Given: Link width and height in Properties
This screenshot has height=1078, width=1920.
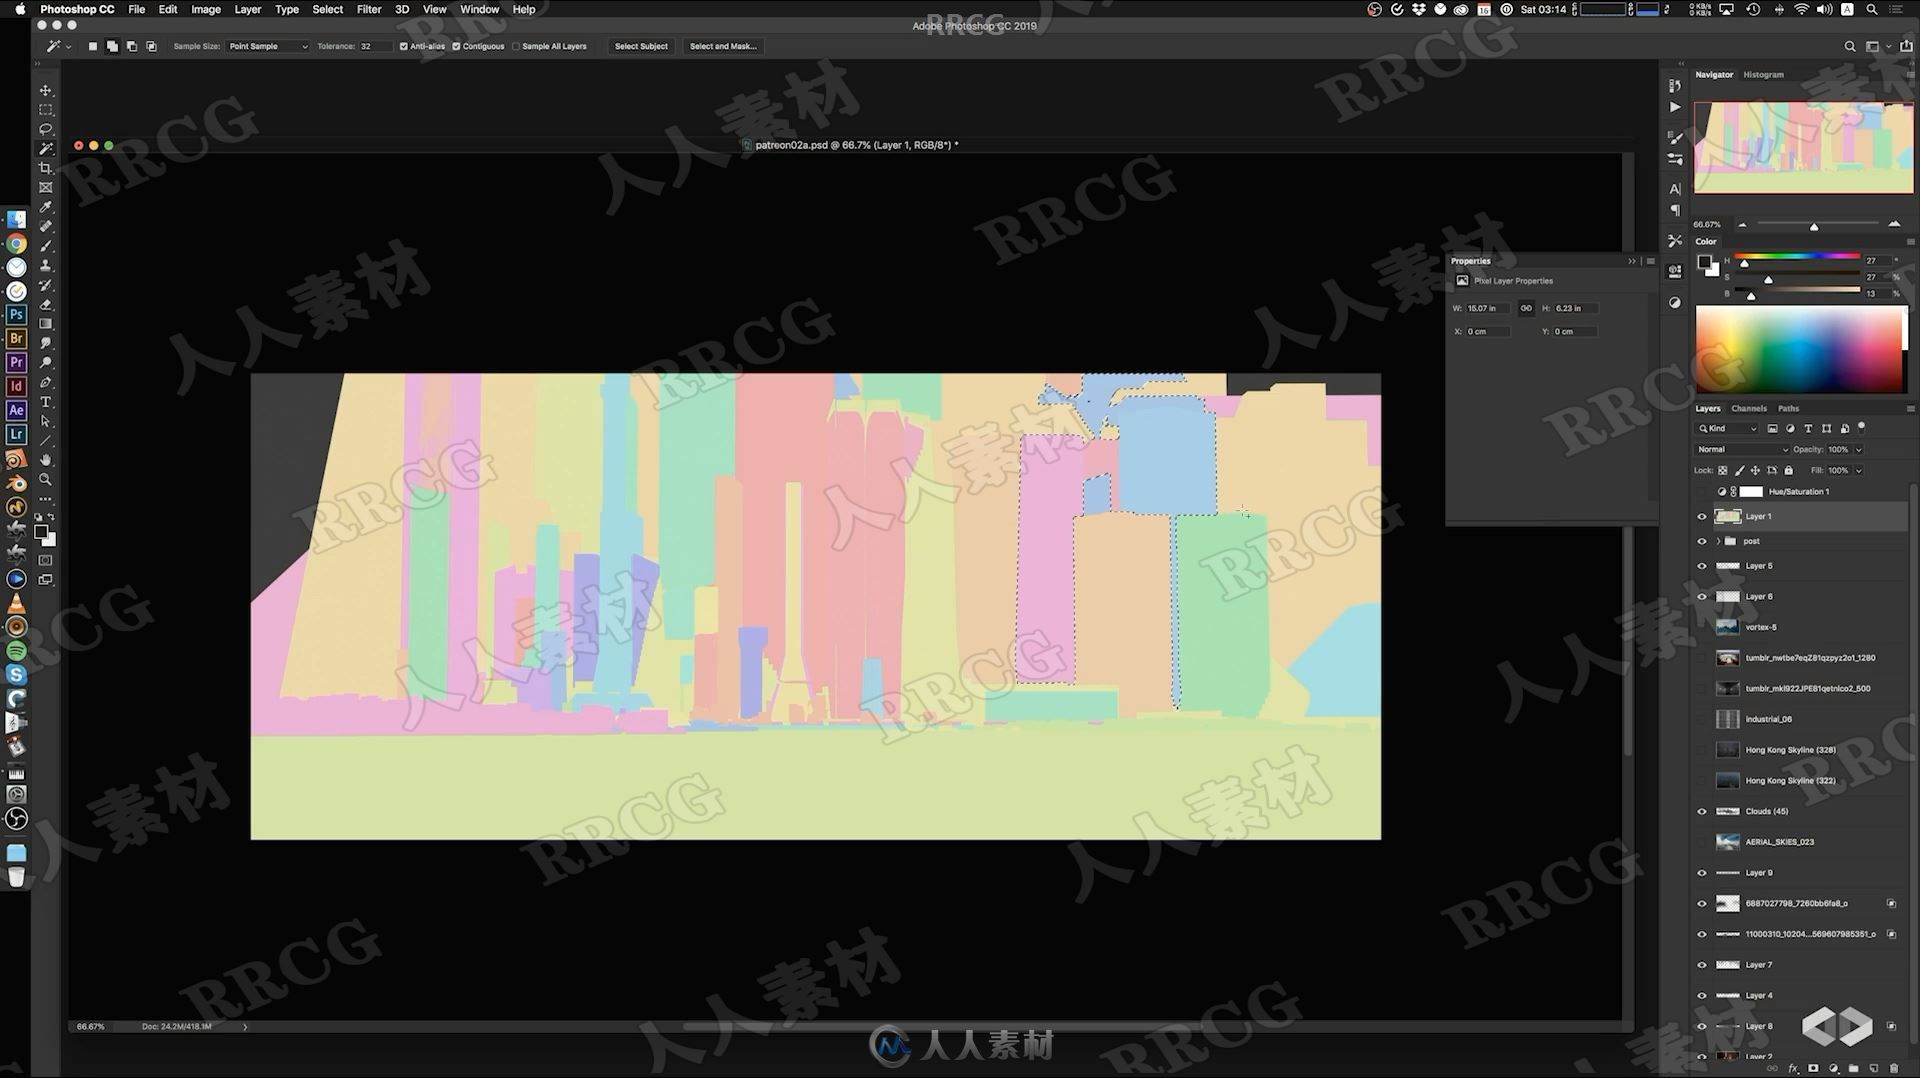Looking at the screenshot, I should (1526, 308).
